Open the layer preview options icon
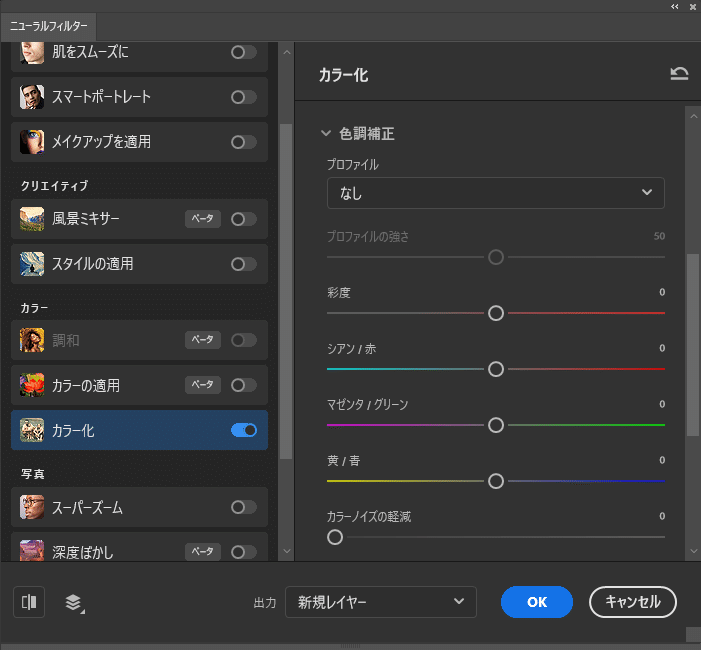 tap(74, 603)
